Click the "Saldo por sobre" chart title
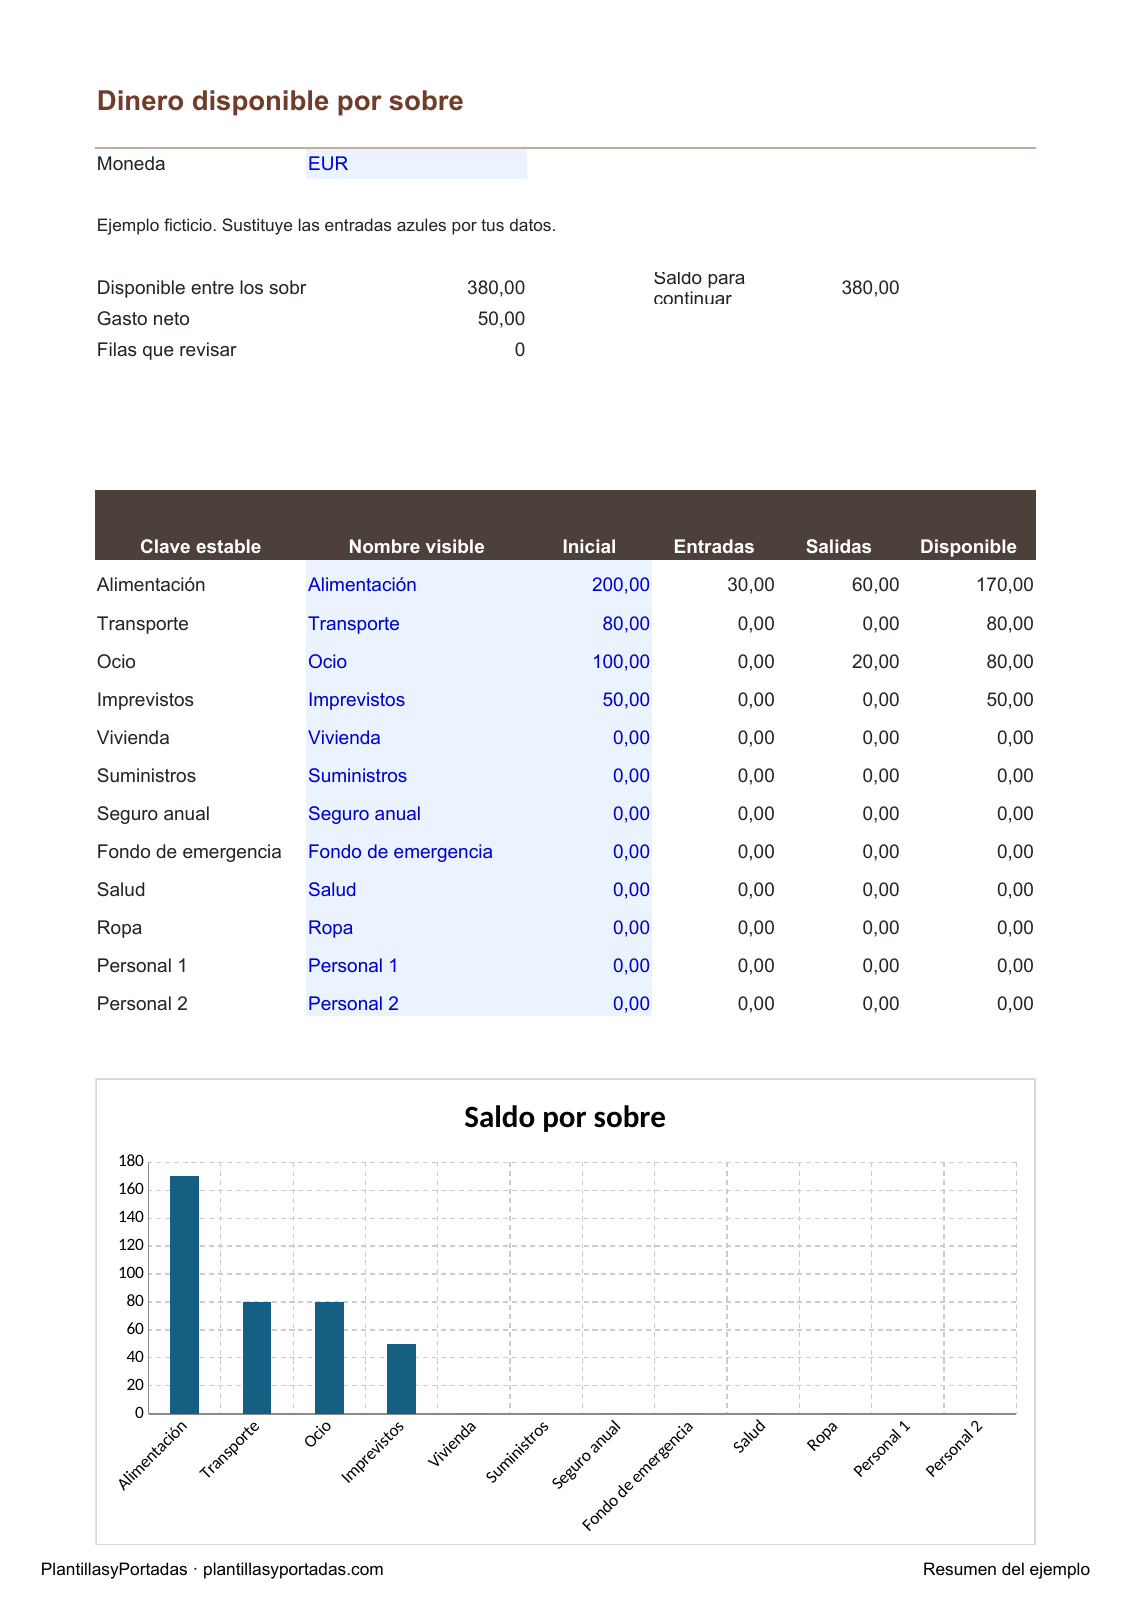Image resolution: width=1132 pixels, height=1600 pixels. 565,1117
